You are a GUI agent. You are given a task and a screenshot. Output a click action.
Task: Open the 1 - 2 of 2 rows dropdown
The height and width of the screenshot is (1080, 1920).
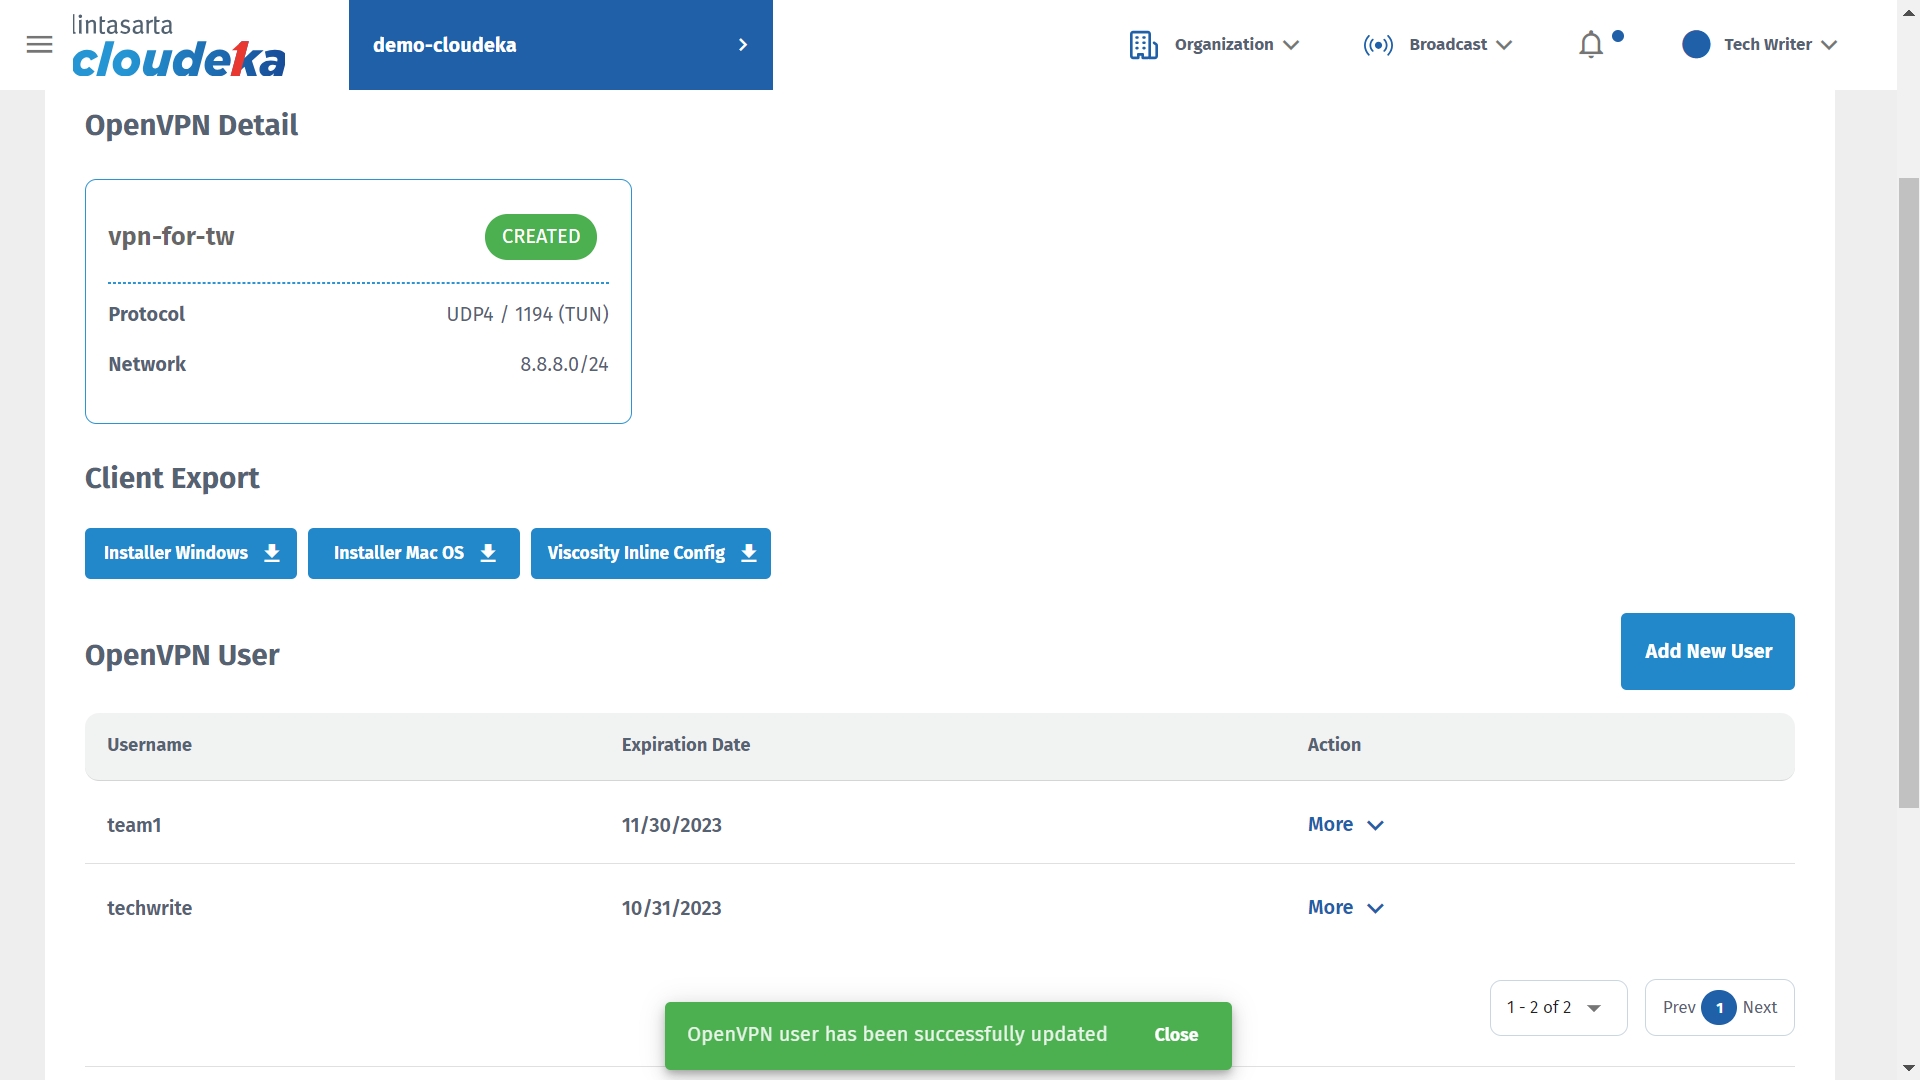click(1557, 1008)
